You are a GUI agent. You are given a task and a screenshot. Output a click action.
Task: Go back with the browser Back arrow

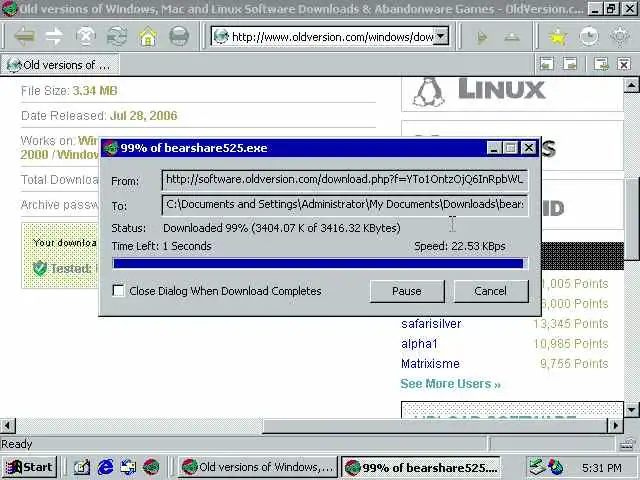click(x=24, y=37)
